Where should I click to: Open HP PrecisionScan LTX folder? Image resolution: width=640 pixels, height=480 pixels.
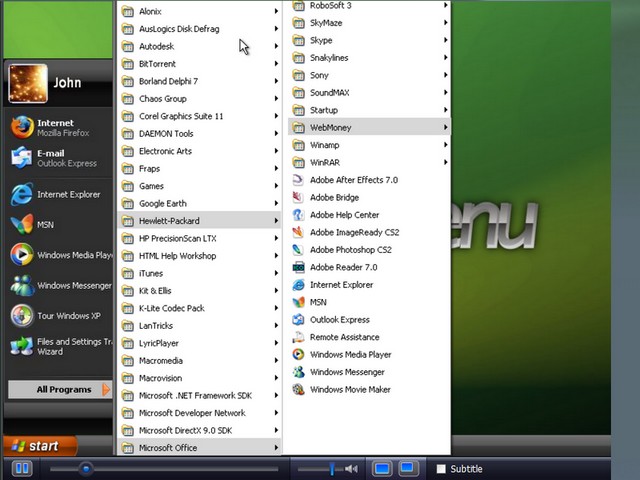coord(199,238)
